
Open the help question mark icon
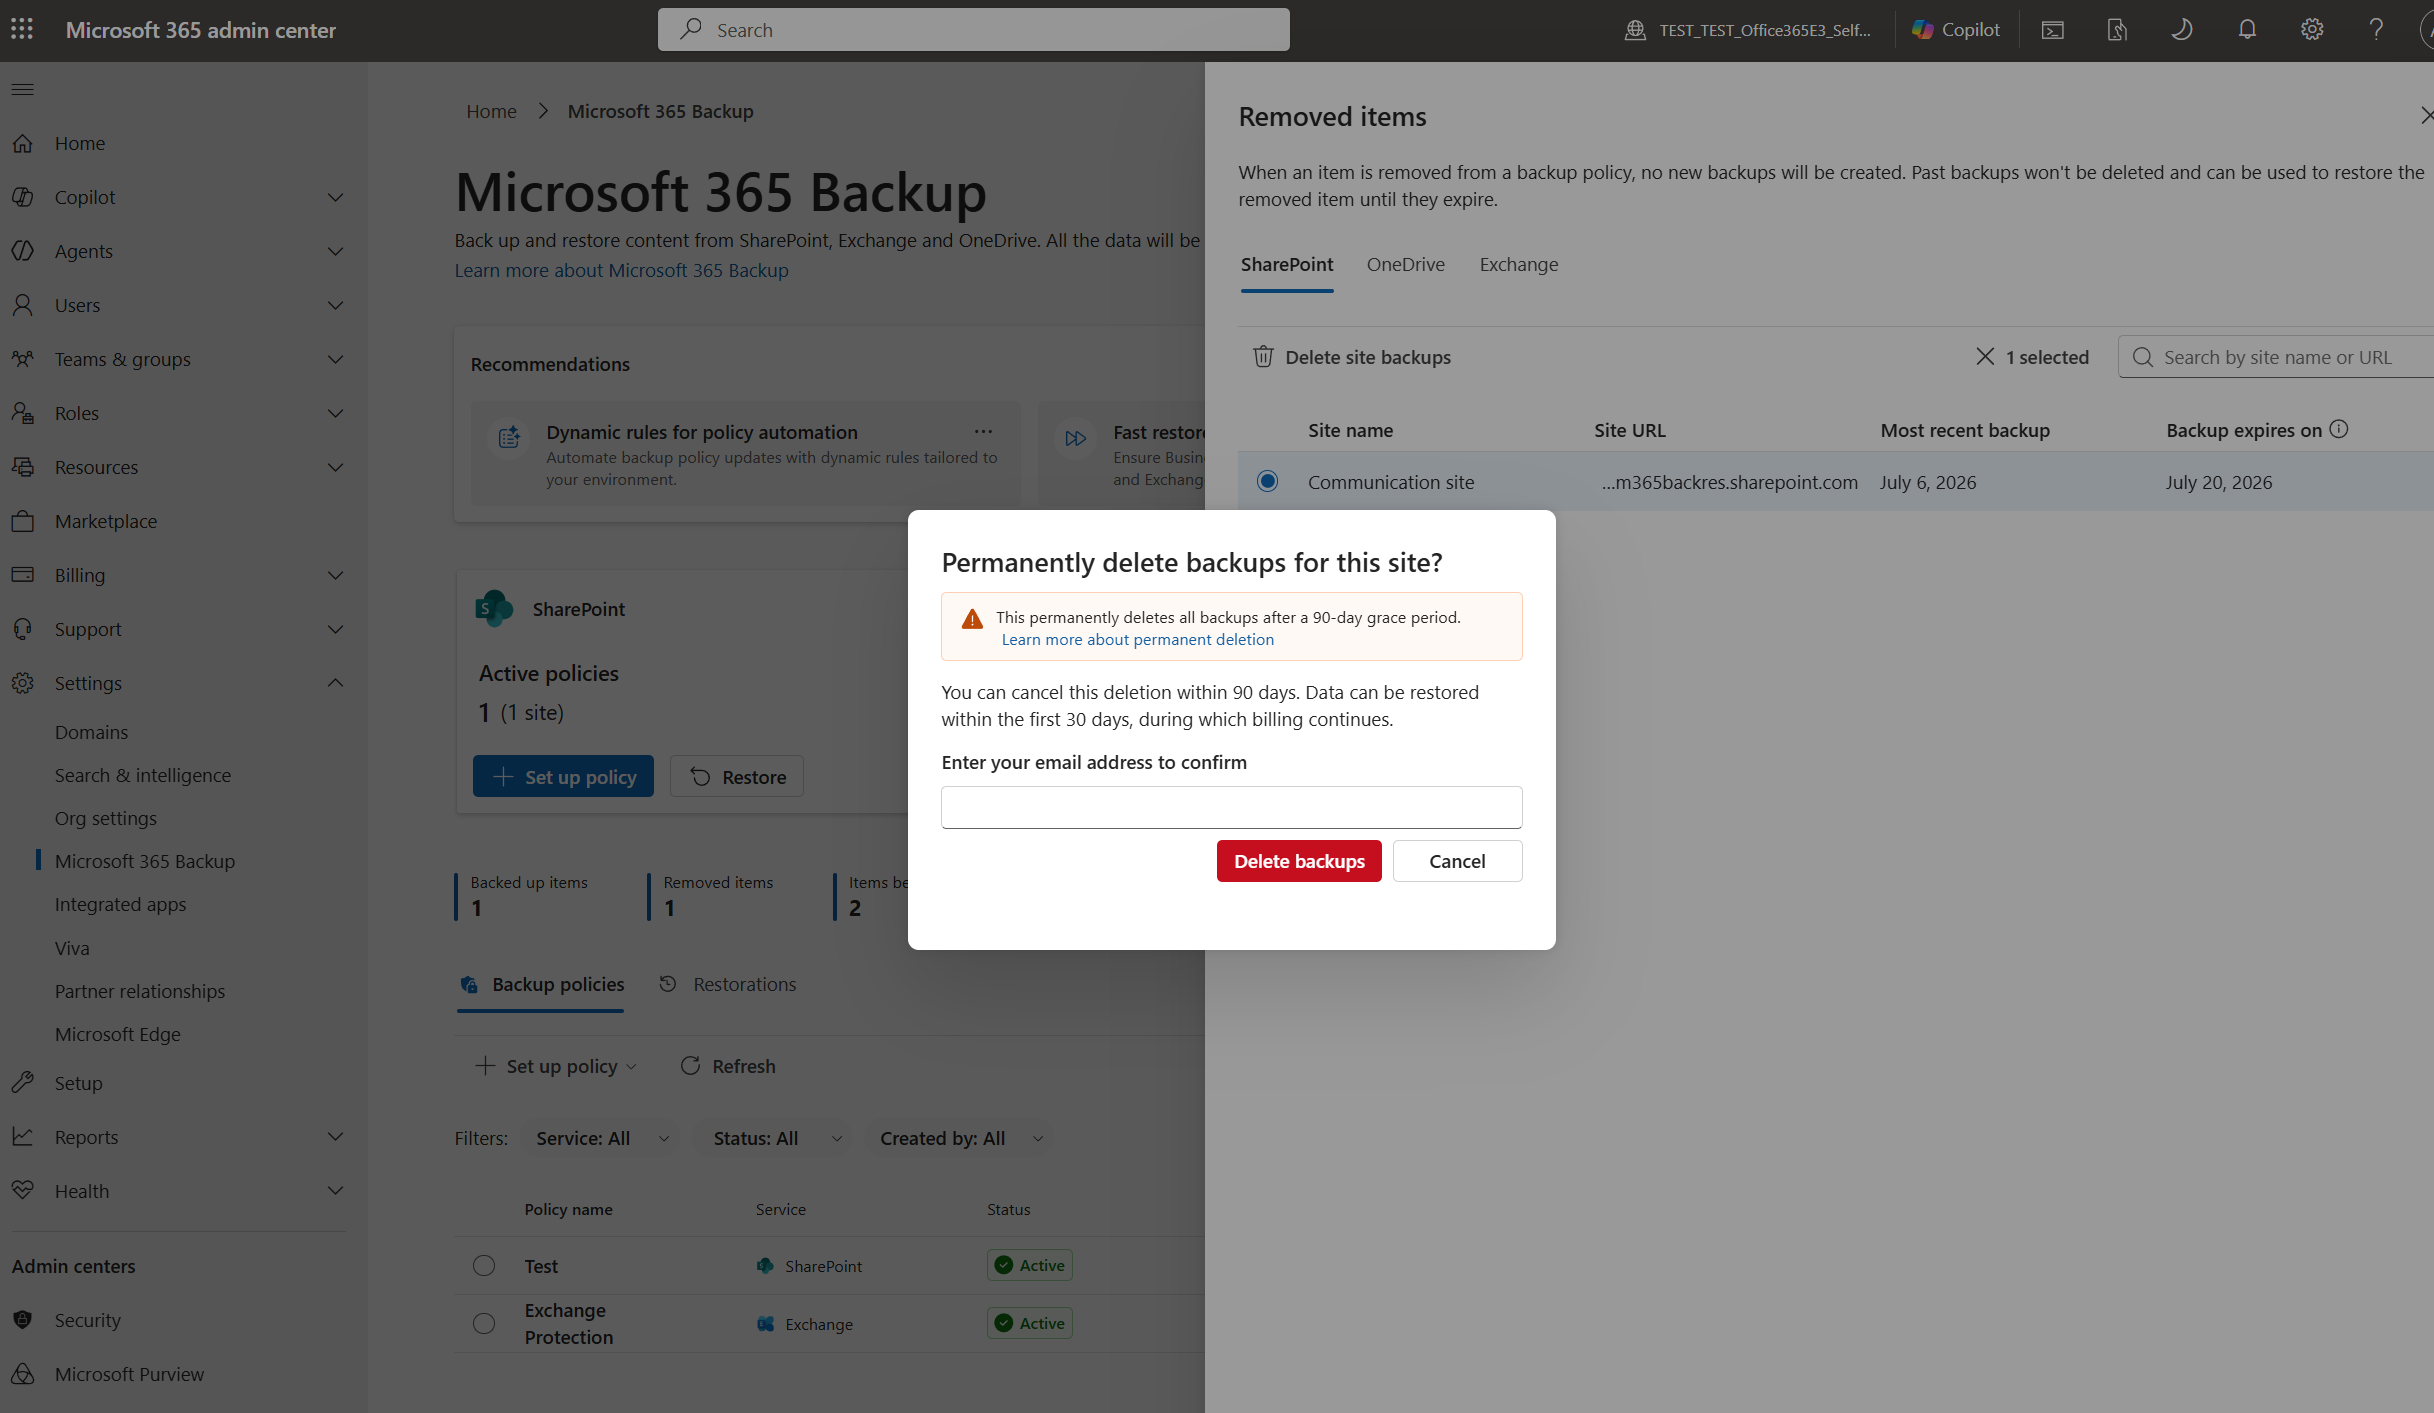2376,30
